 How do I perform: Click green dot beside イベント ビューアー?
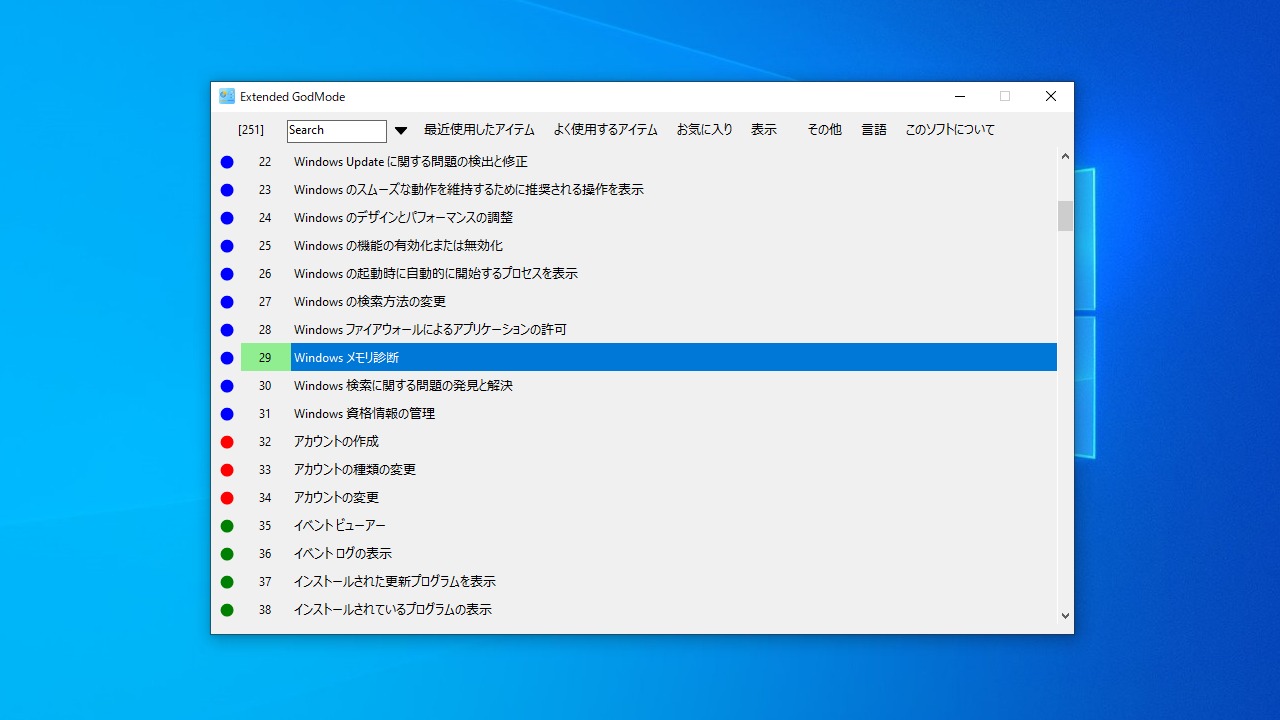click(227, 526)
